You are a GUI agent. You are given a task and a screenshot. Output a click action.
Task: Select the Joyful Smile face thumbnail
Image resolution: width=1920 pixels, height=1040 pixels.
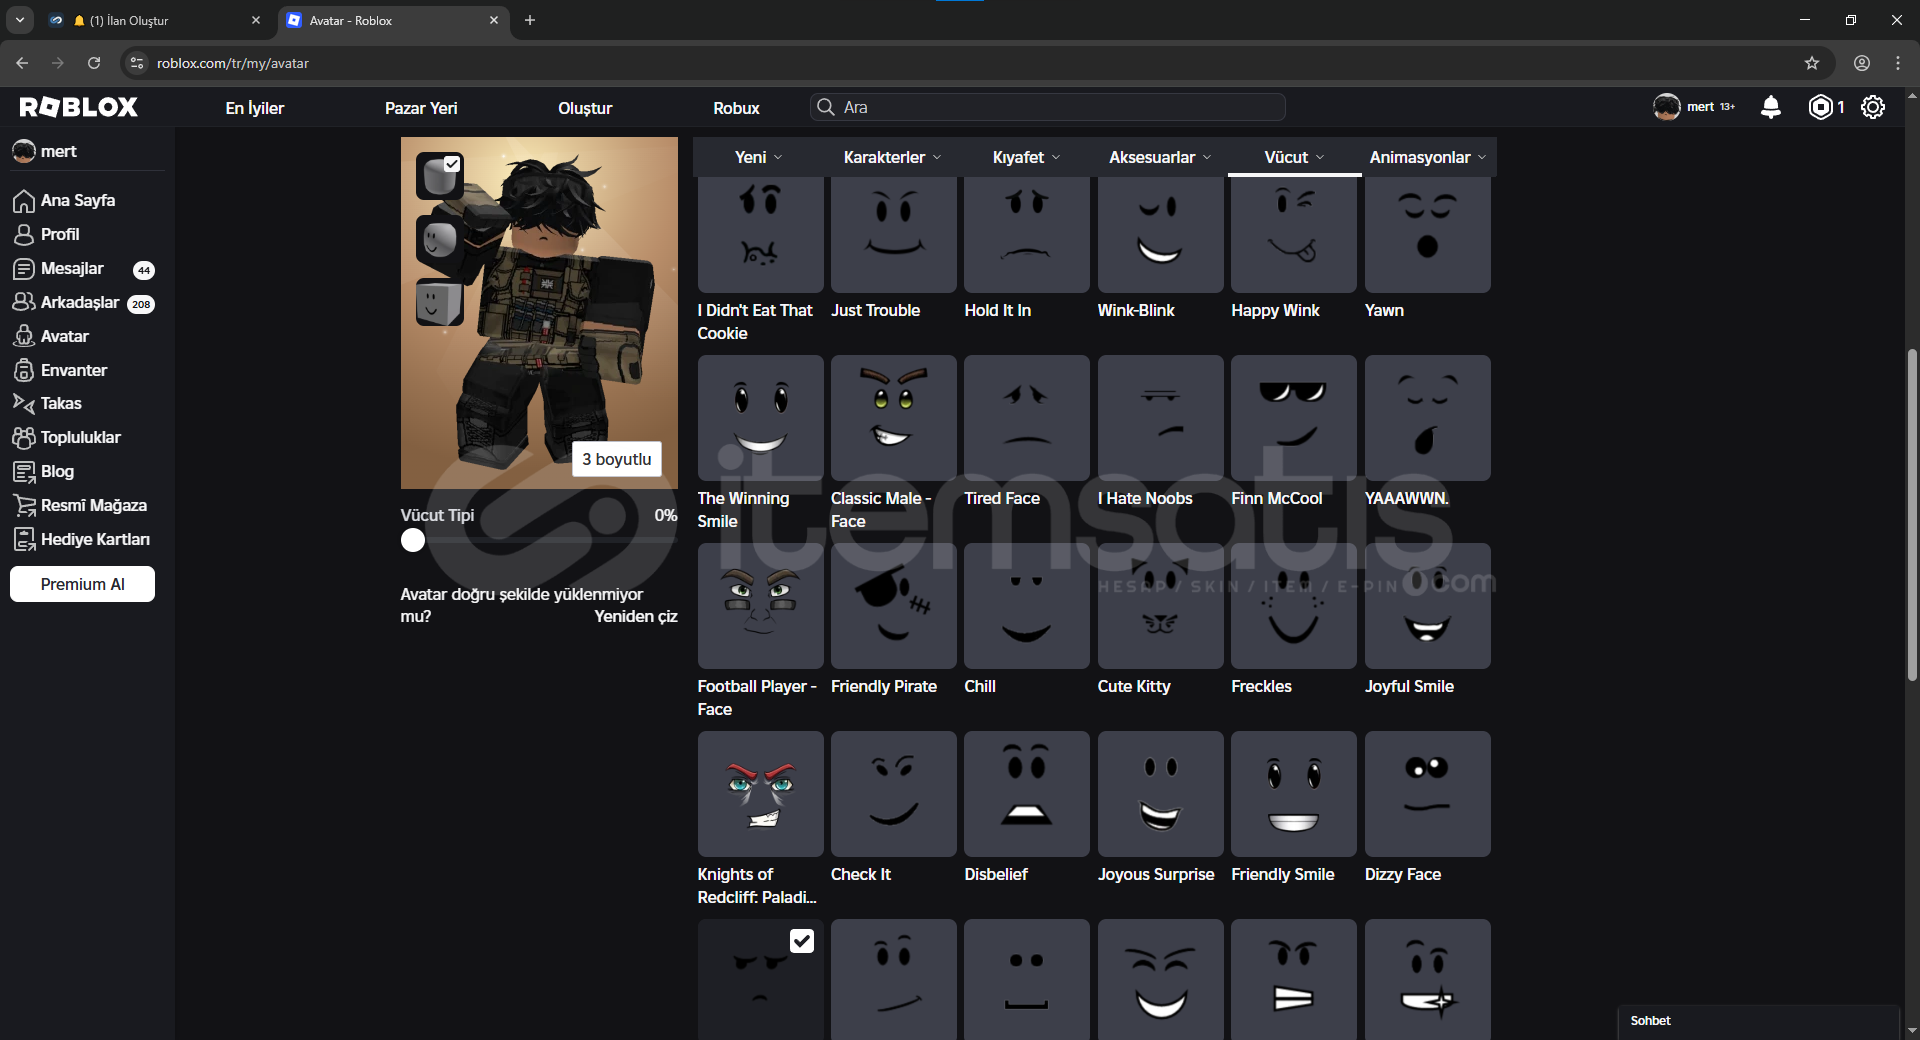point(1428,606)
